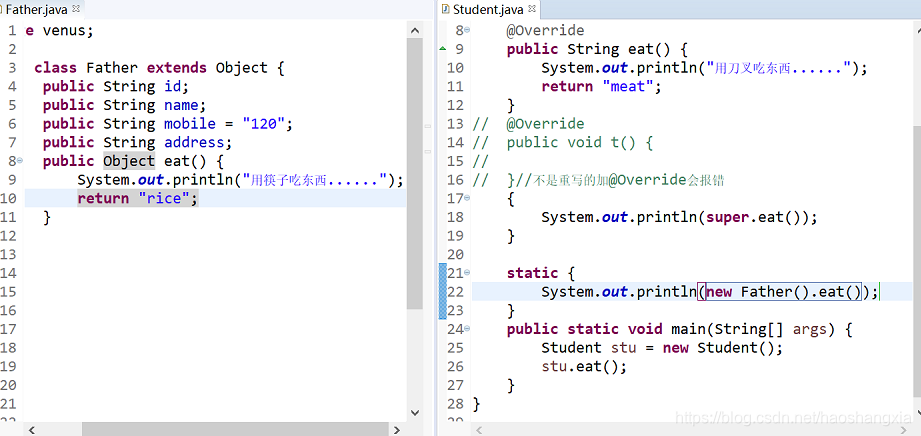Click the "public String name;" declaration

[125, 105]
